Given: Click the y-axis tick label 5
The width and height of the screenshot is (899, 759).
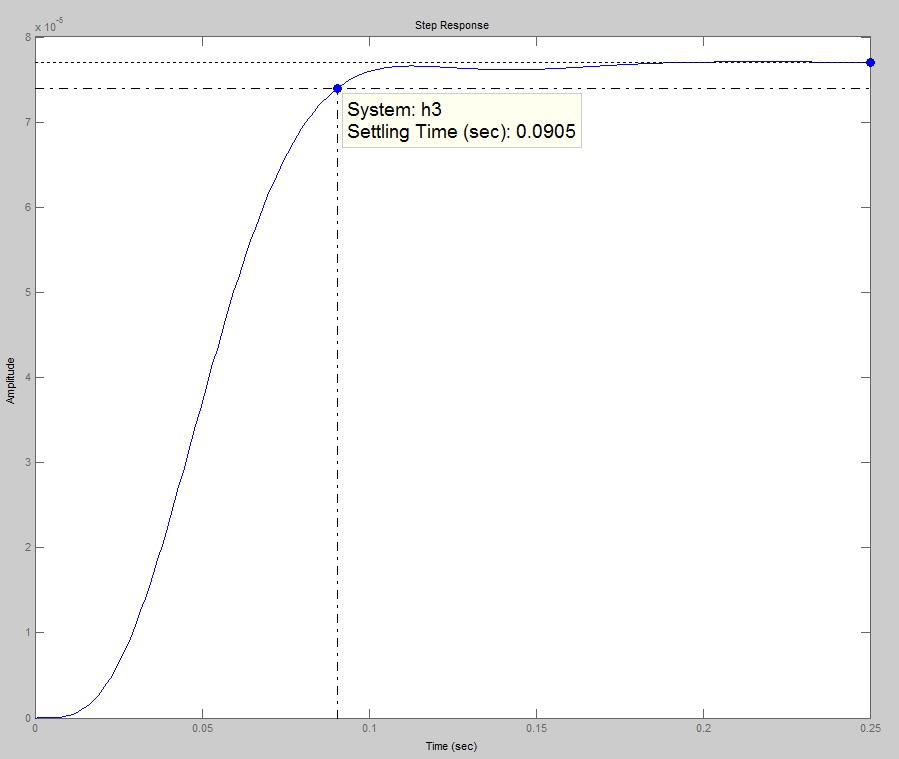Looking at the screenshot, I should click(28, 292).
